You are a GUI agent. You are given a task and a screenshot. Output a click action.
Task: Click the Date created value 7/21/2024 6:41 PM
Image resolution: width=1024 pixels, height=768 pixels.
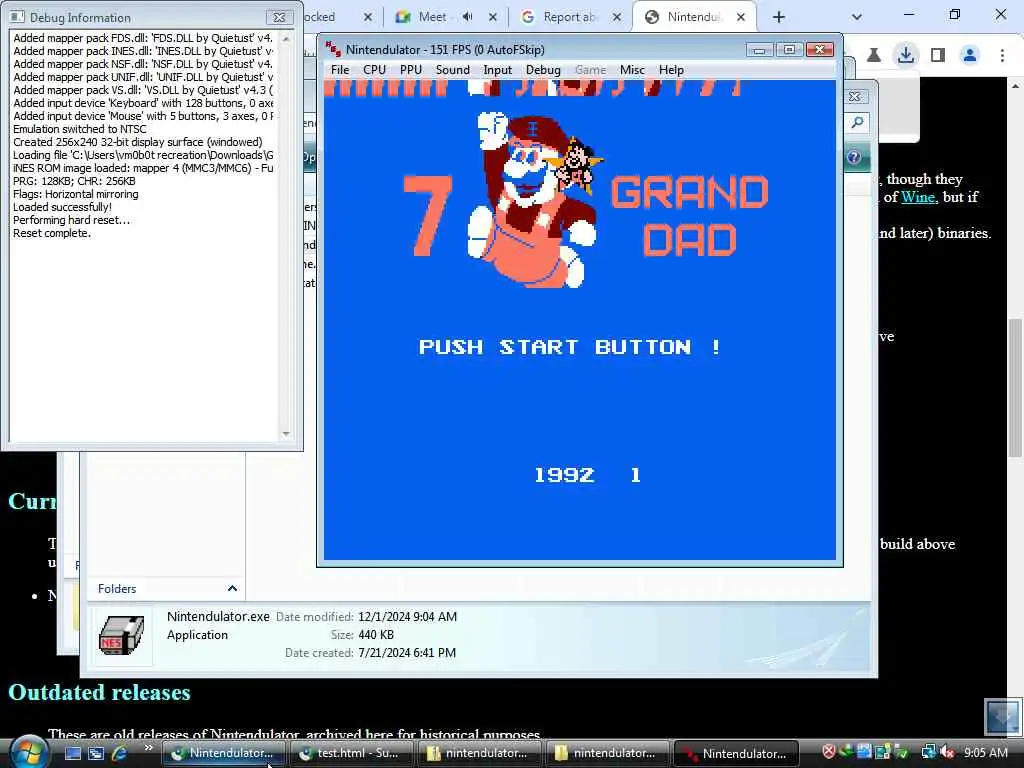click(x=407, y=652)
